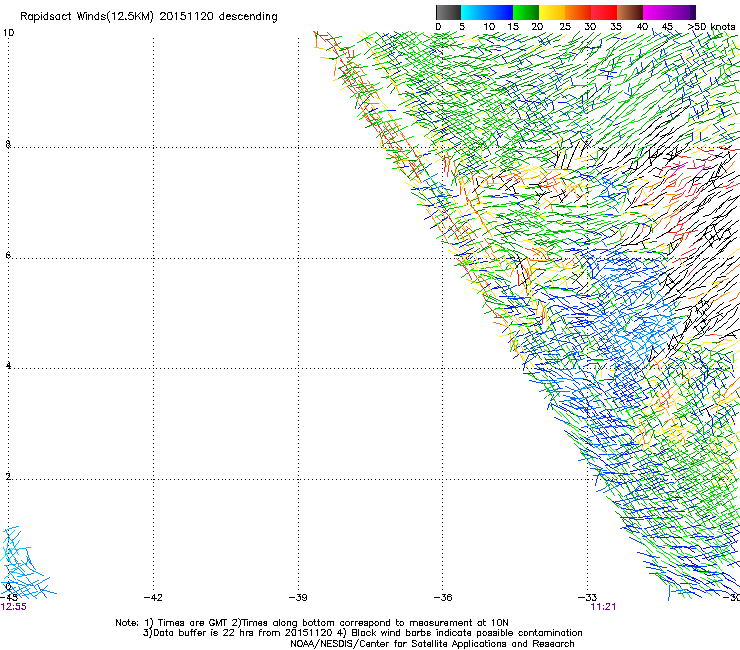This screenshot has height=650, width=740.
Task: Click the purple time stamp "12:55"
Action: [14, 607]
